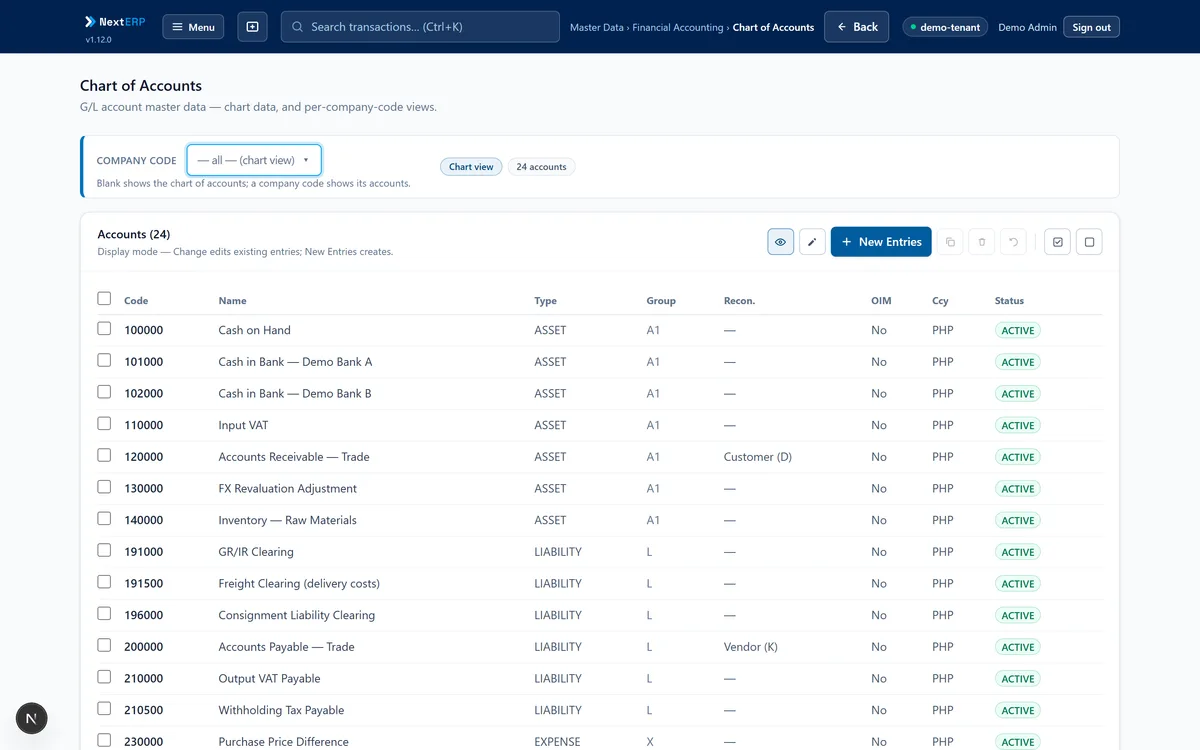Image resolution: width=1200 pixels, height=750 pixels.
Task: Click Accounts Receivable — Trade name
Action: coord(294,457)
